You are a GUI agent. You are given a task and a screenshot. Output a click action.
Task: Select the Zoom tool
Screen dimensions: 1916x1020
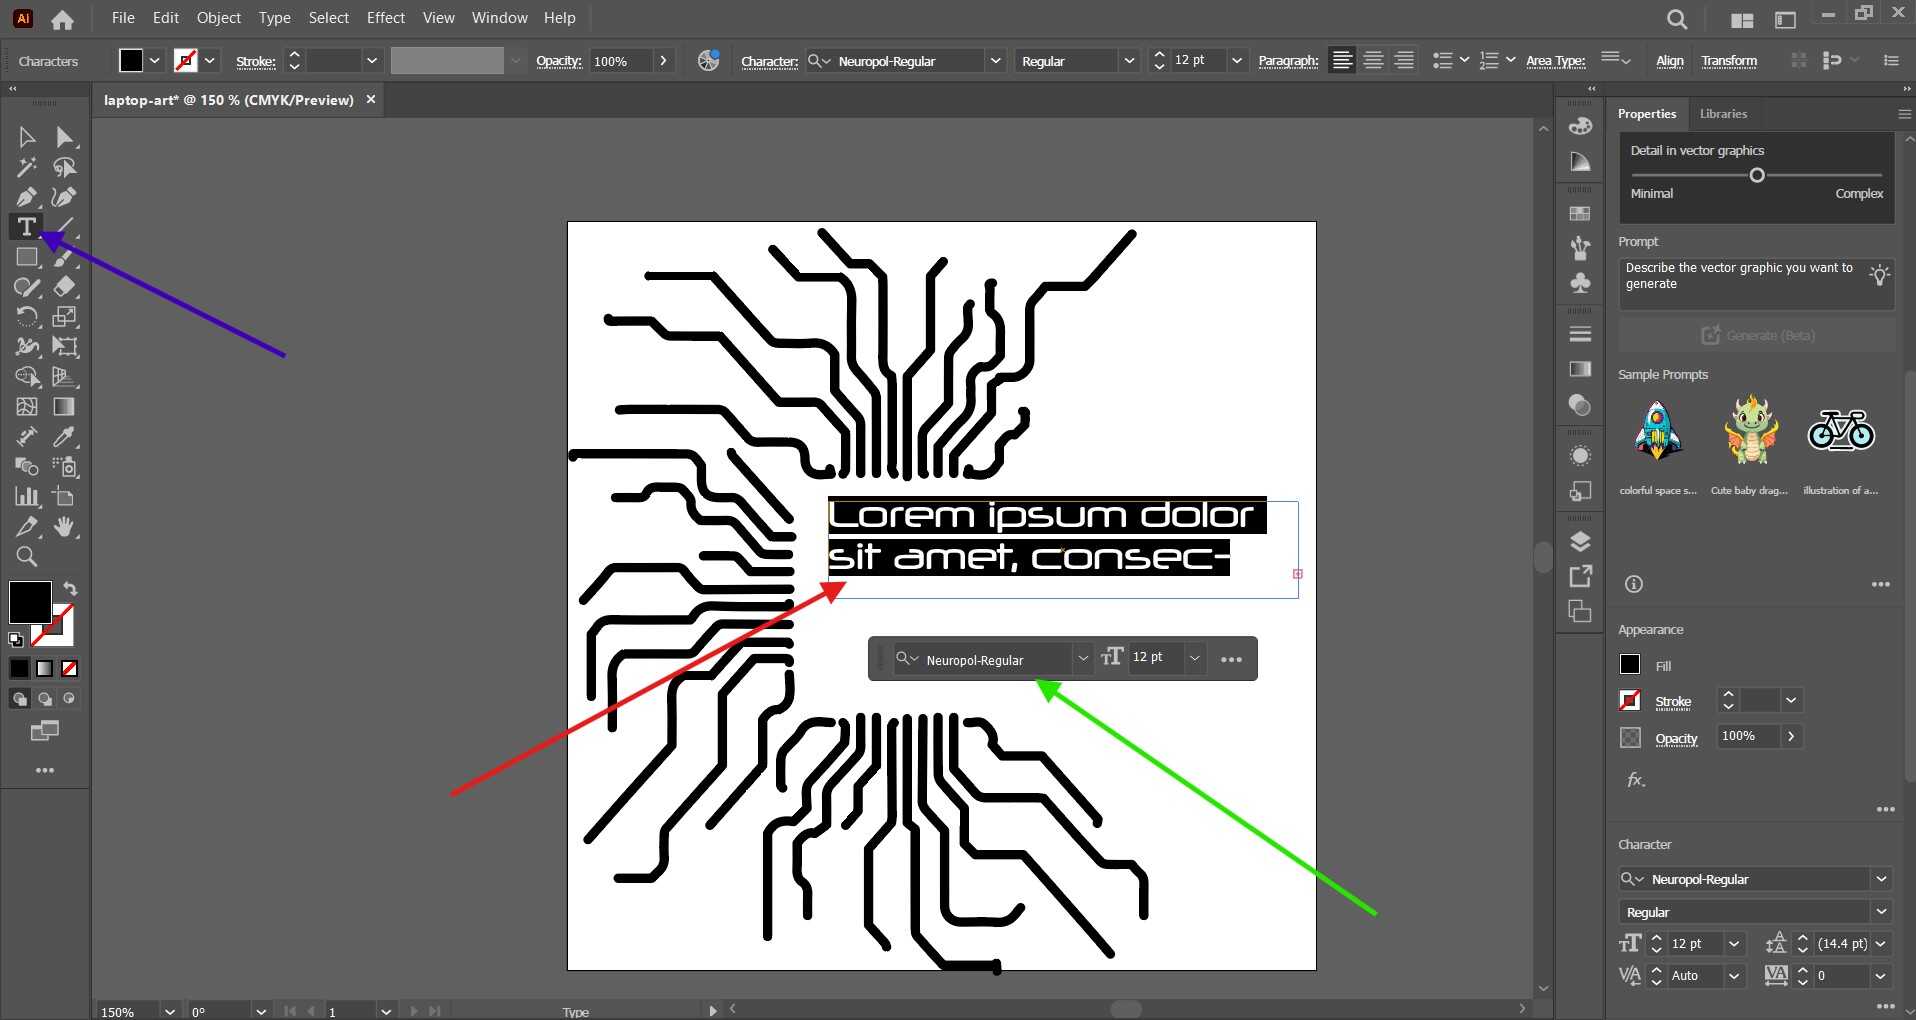(27, 557)
